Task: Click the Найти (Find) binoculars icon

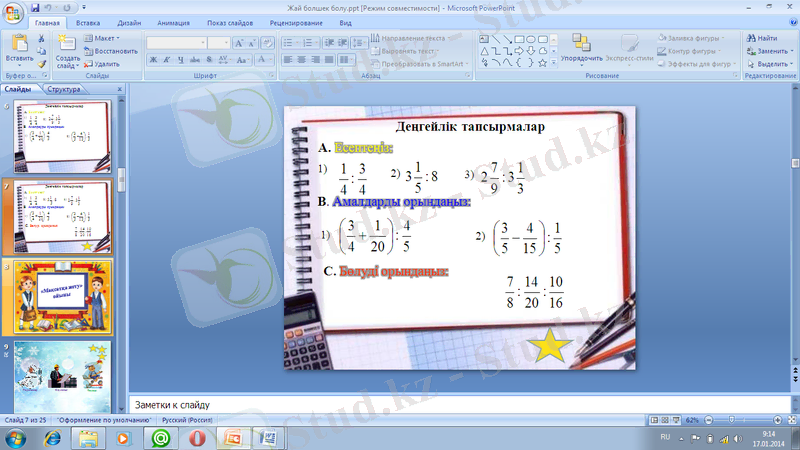Action: click(750, 38)
